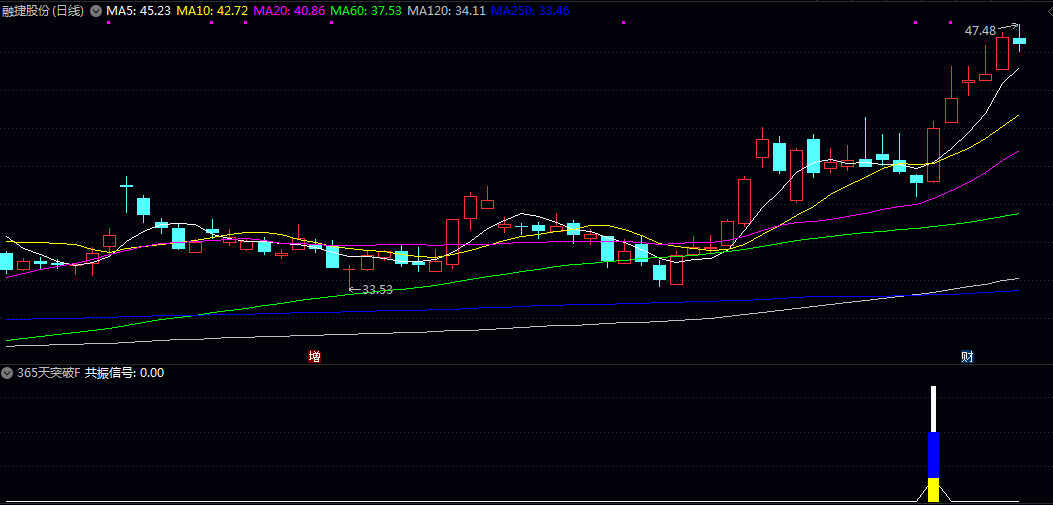Image resolution: width=1053 pixels, height=505 pixels.
Task: Click the magenta MA20: 40.86 label
Action: 289,11
